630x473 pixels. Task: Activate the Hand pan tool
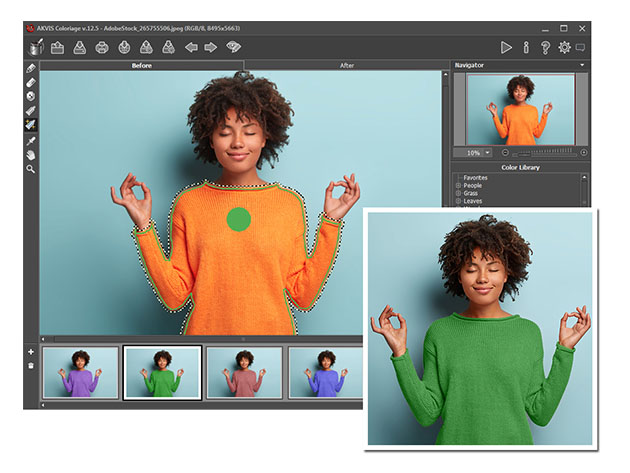coord(31,155)
